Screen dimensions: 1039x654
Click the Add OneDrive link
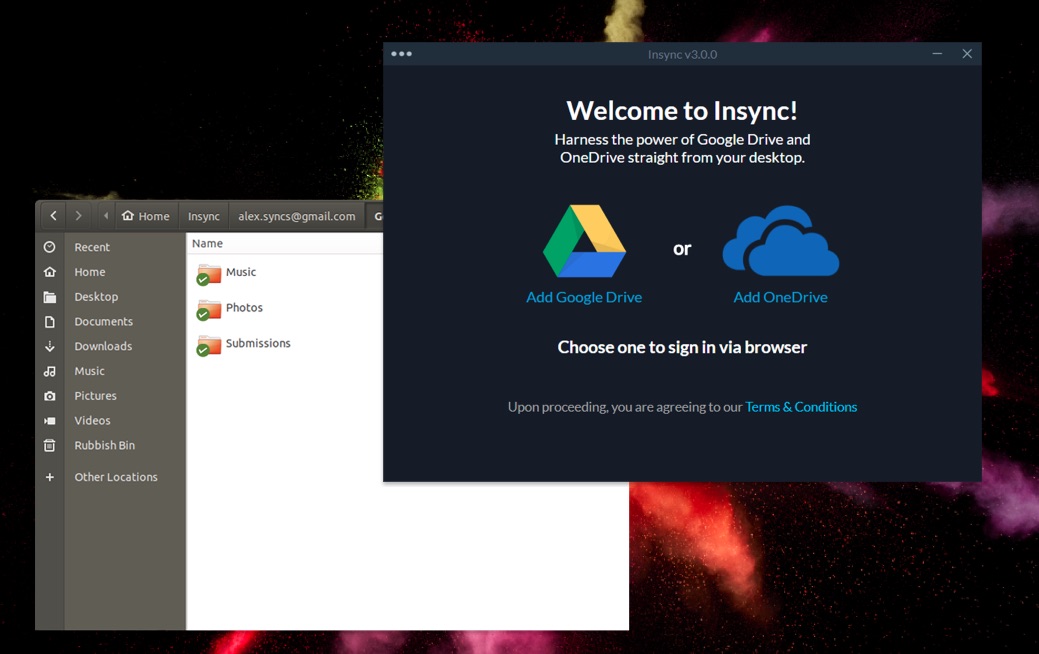[x=780, y=297]
